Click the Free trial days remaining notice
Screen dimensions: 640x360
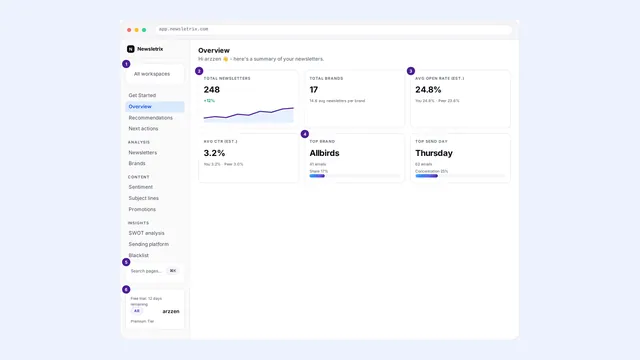(x=146, y=301)
